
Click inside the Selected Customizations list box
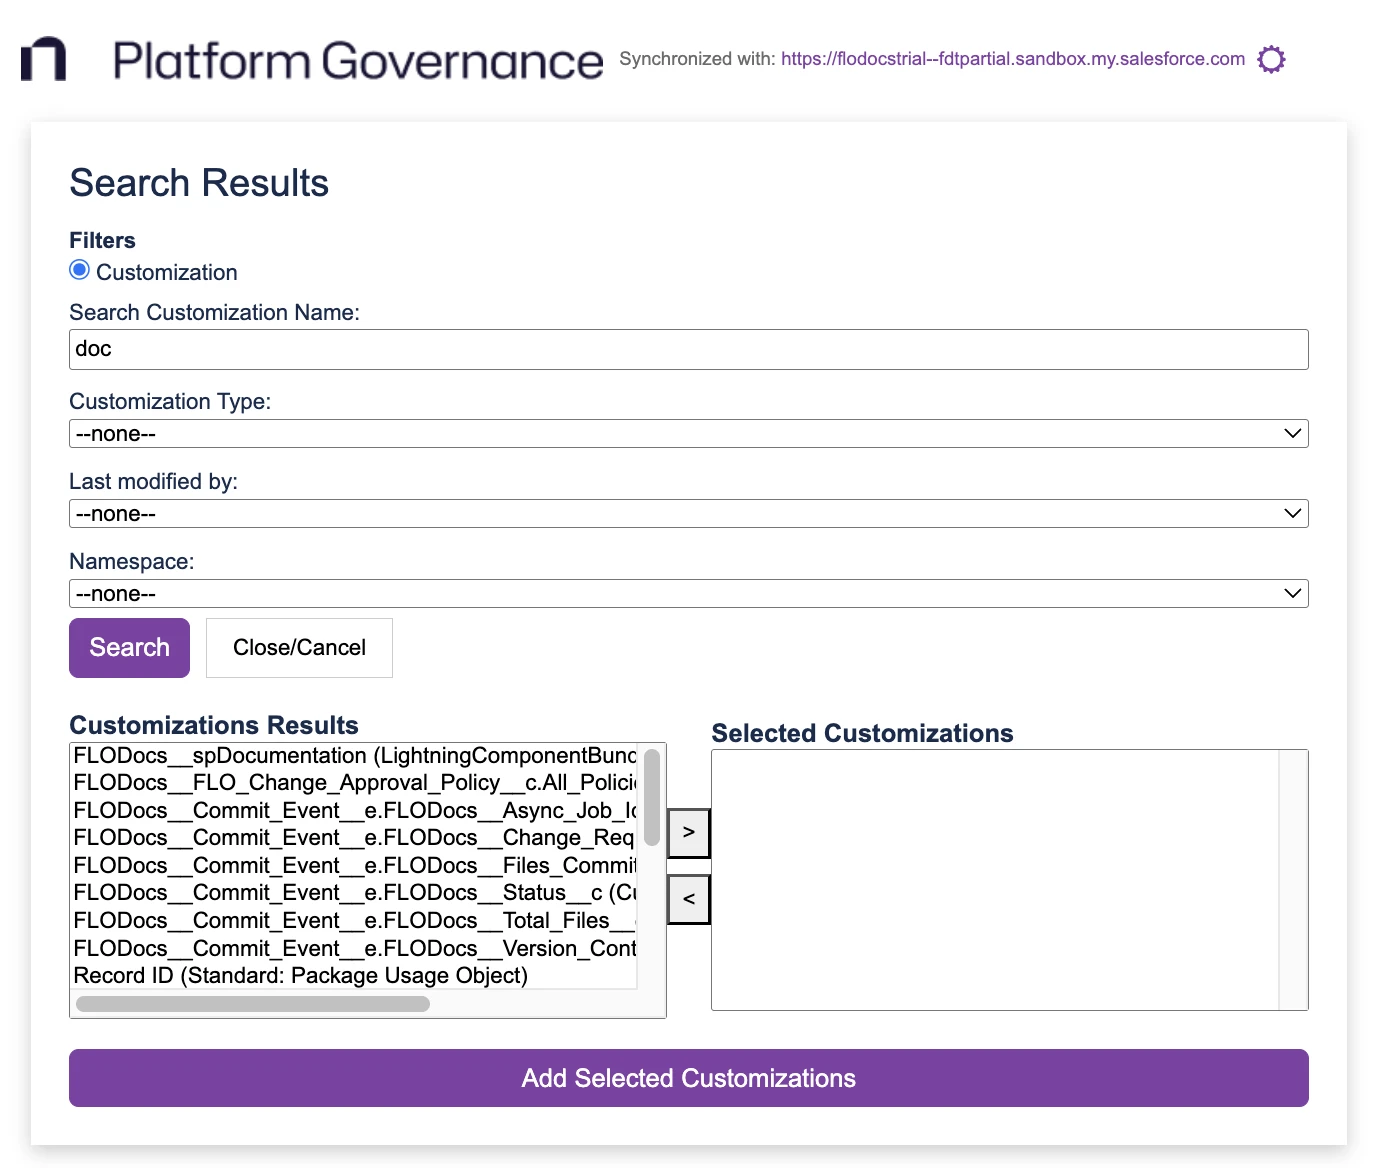coord(994,880)
